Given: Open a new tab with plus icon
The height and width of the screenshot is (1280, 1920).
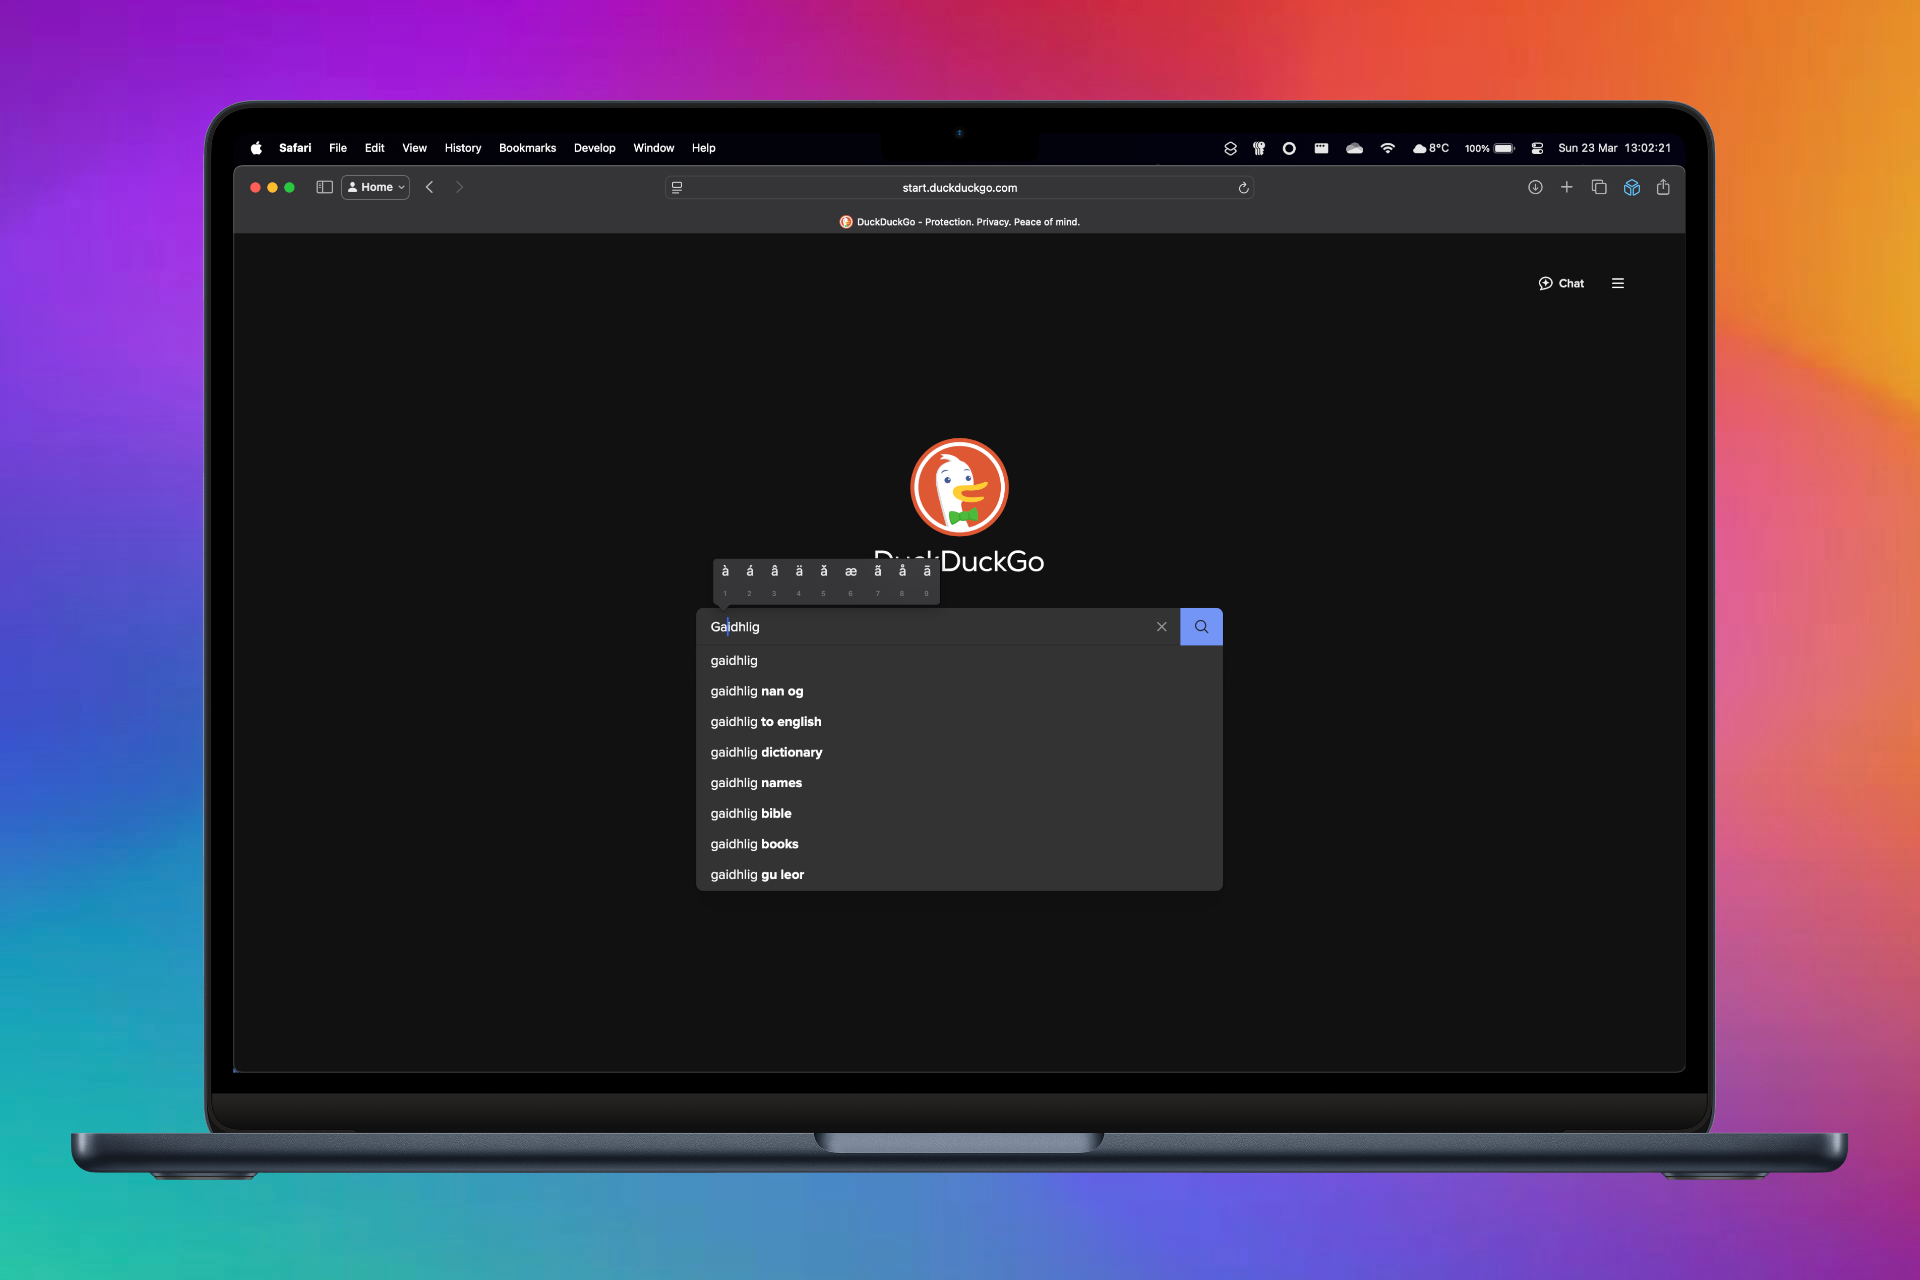Looking at the screenshot, I should pyautogui.click(x=1567, y=187).
